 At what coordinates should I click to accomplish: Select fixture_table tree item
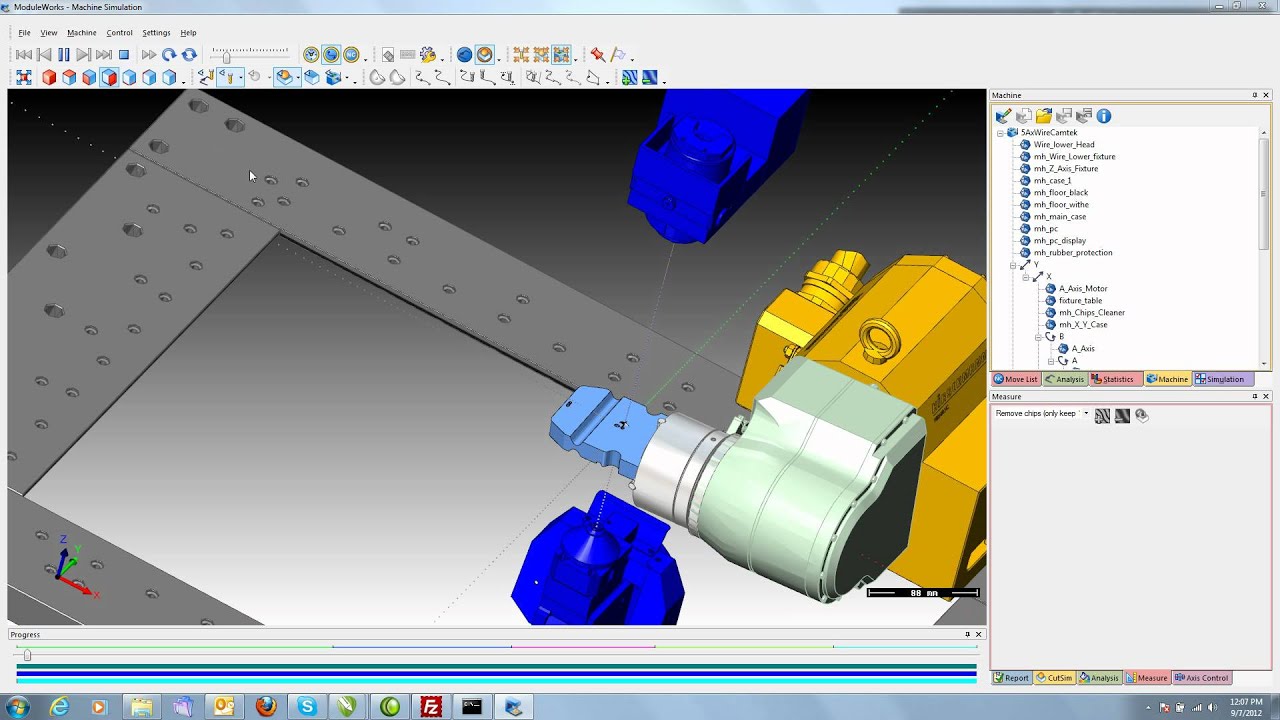click(1080, 301)
